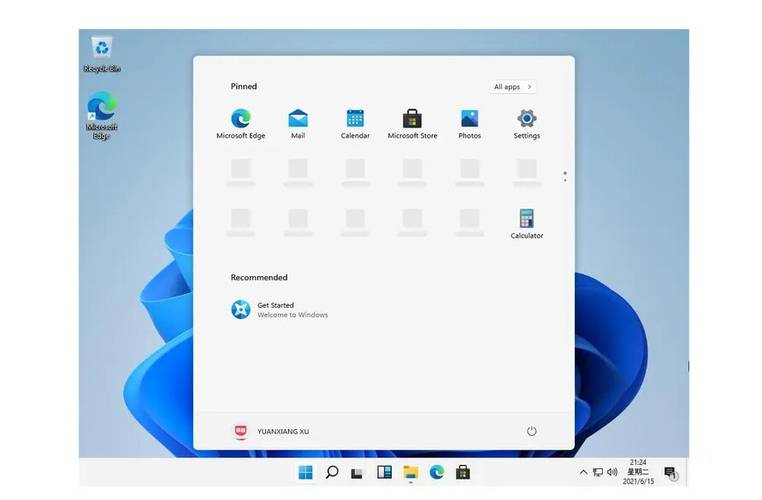Open the volume tray icon
The image size is (762, 500).
click(612, 472)
